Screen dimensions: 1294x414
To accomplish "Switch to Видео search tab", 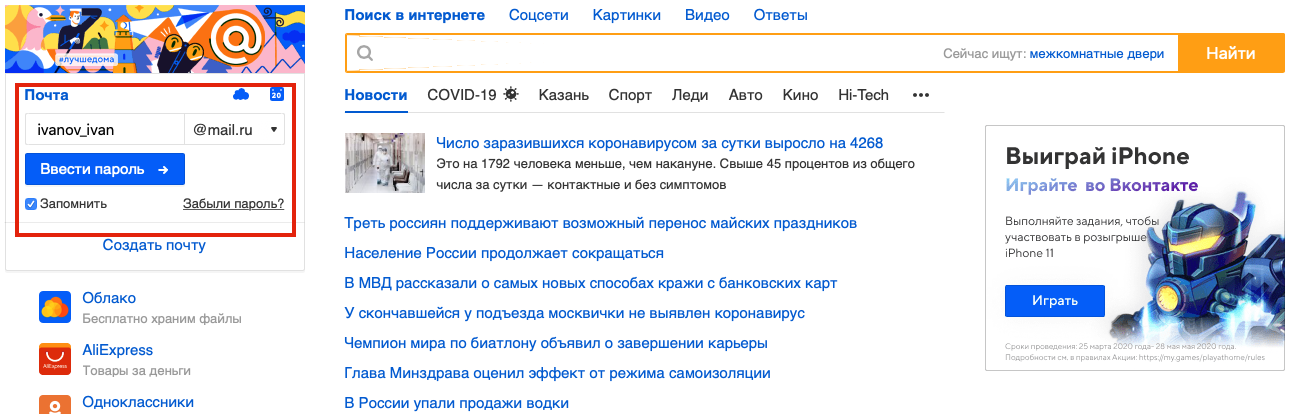I will coord(707,15).
